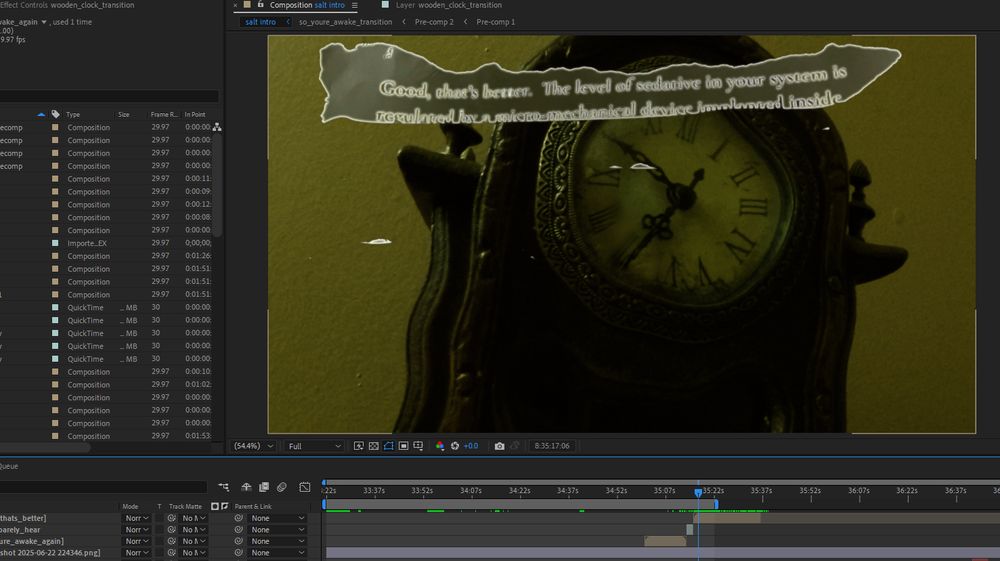Click preview time 8:35:17:06
Screen dimensions: 1000x561
(552, 446)
